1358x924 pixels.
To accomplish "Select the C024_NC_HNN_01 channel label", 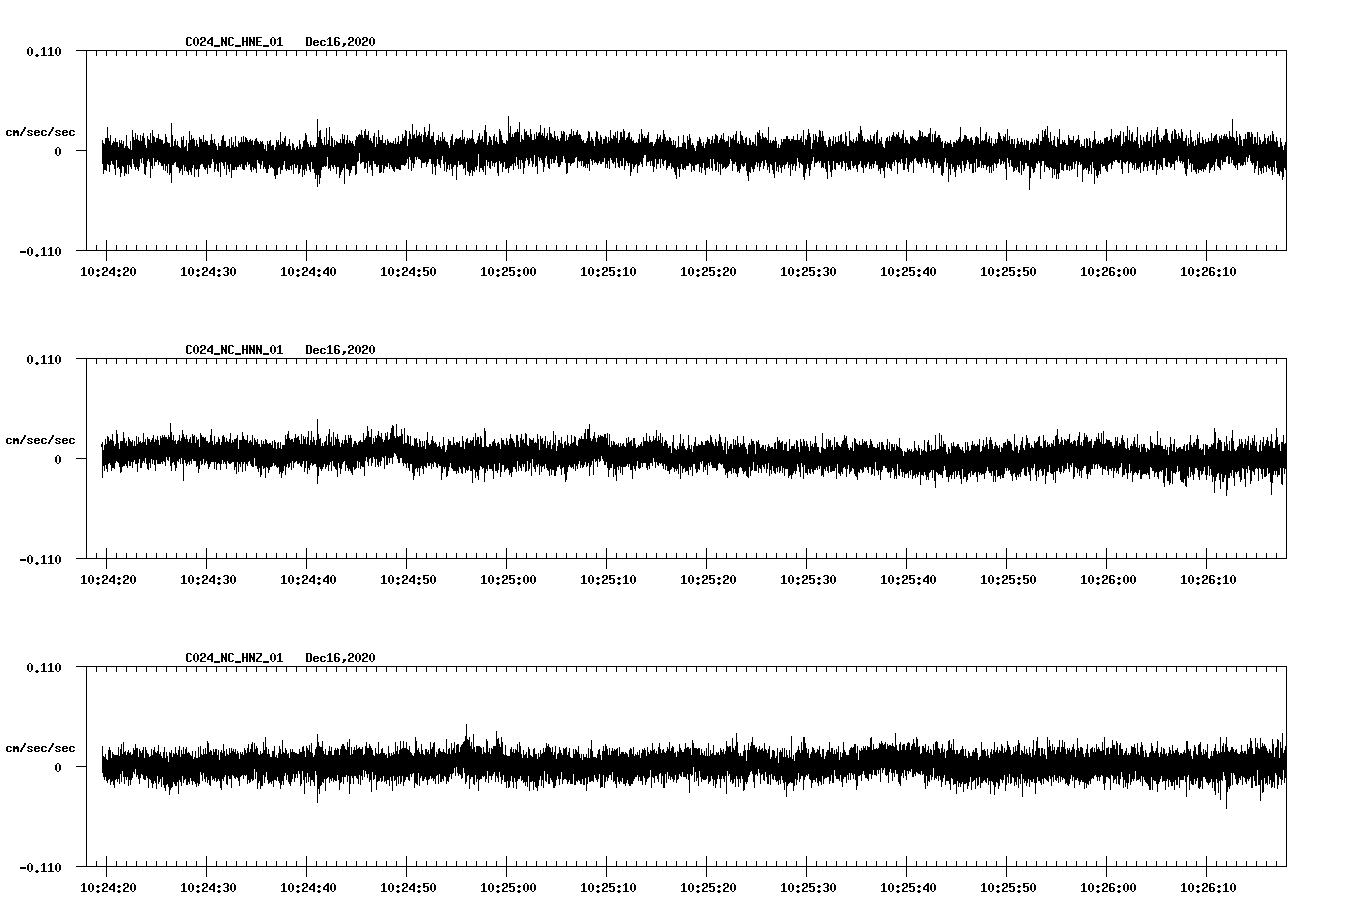I will point(232,349).
